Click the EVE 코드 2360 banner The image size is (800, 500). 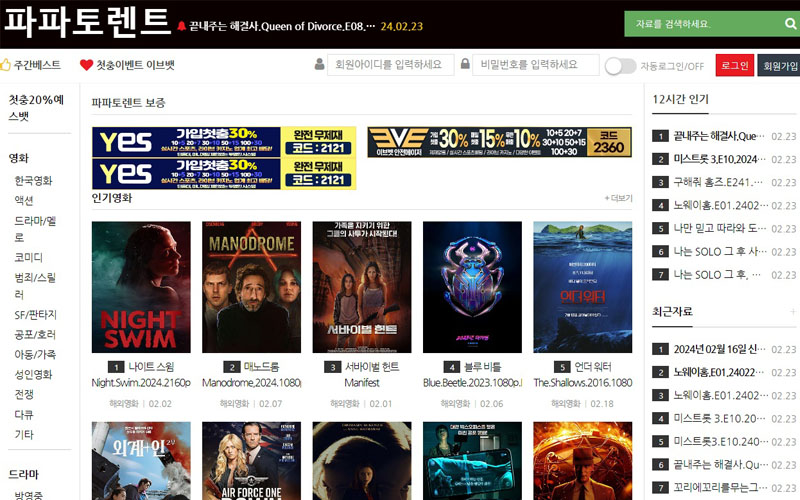coord(499,142)
